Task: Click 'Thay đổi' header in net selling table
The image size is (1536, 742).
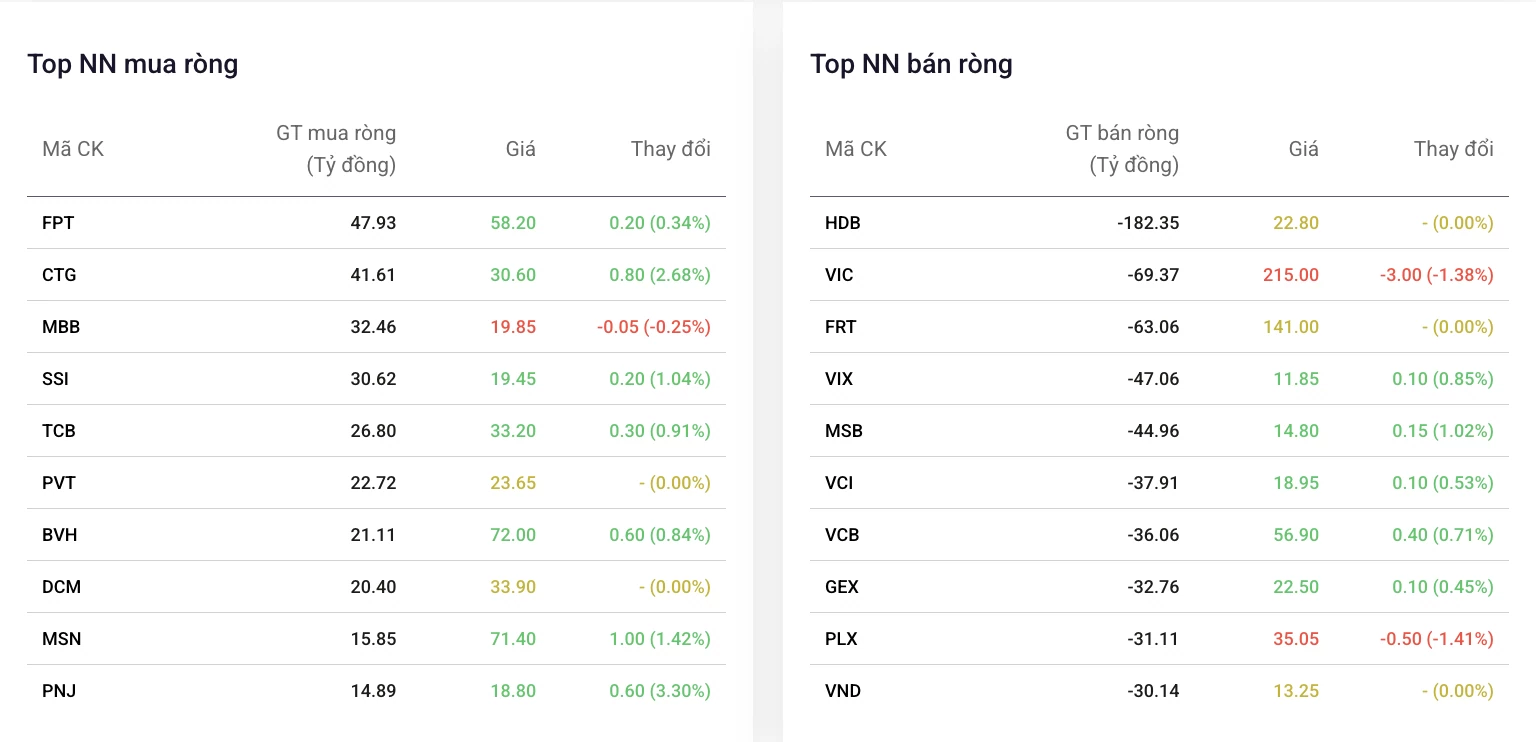Action: [x=1454, y=149]
